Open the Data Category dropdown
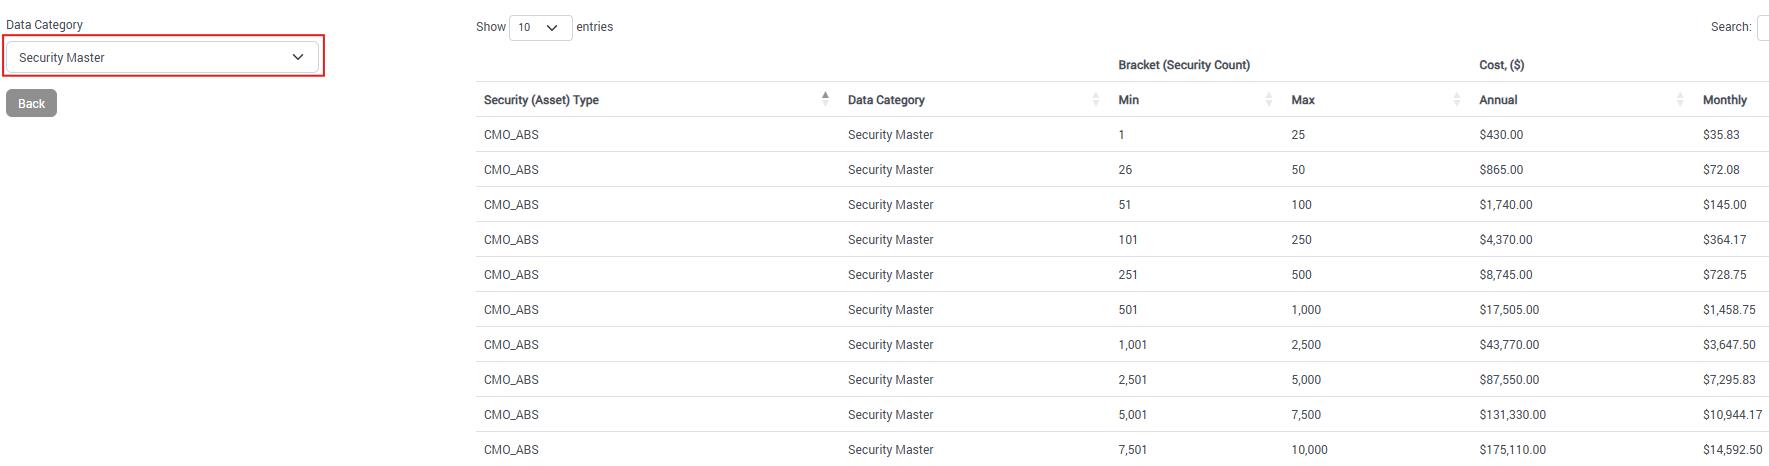Viewport: 1769px width, 466px height. pyautogui.click(x=162, y=57)
